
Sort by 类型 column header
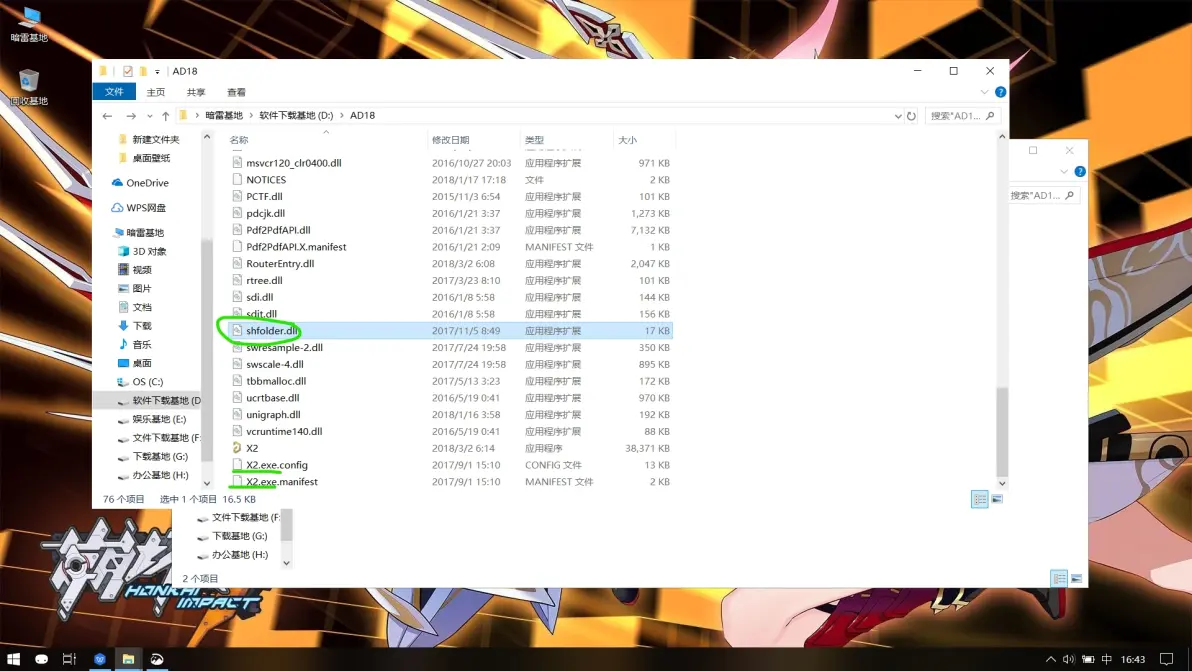(566, 140)
